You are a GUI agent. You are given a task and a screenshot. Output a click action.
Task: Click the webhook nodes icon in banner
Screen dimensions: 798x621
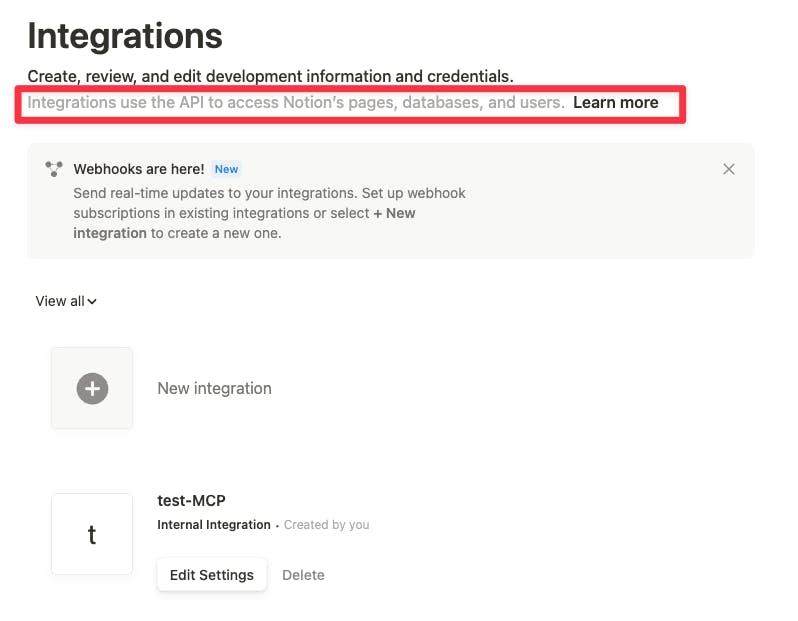coord(54,168)
